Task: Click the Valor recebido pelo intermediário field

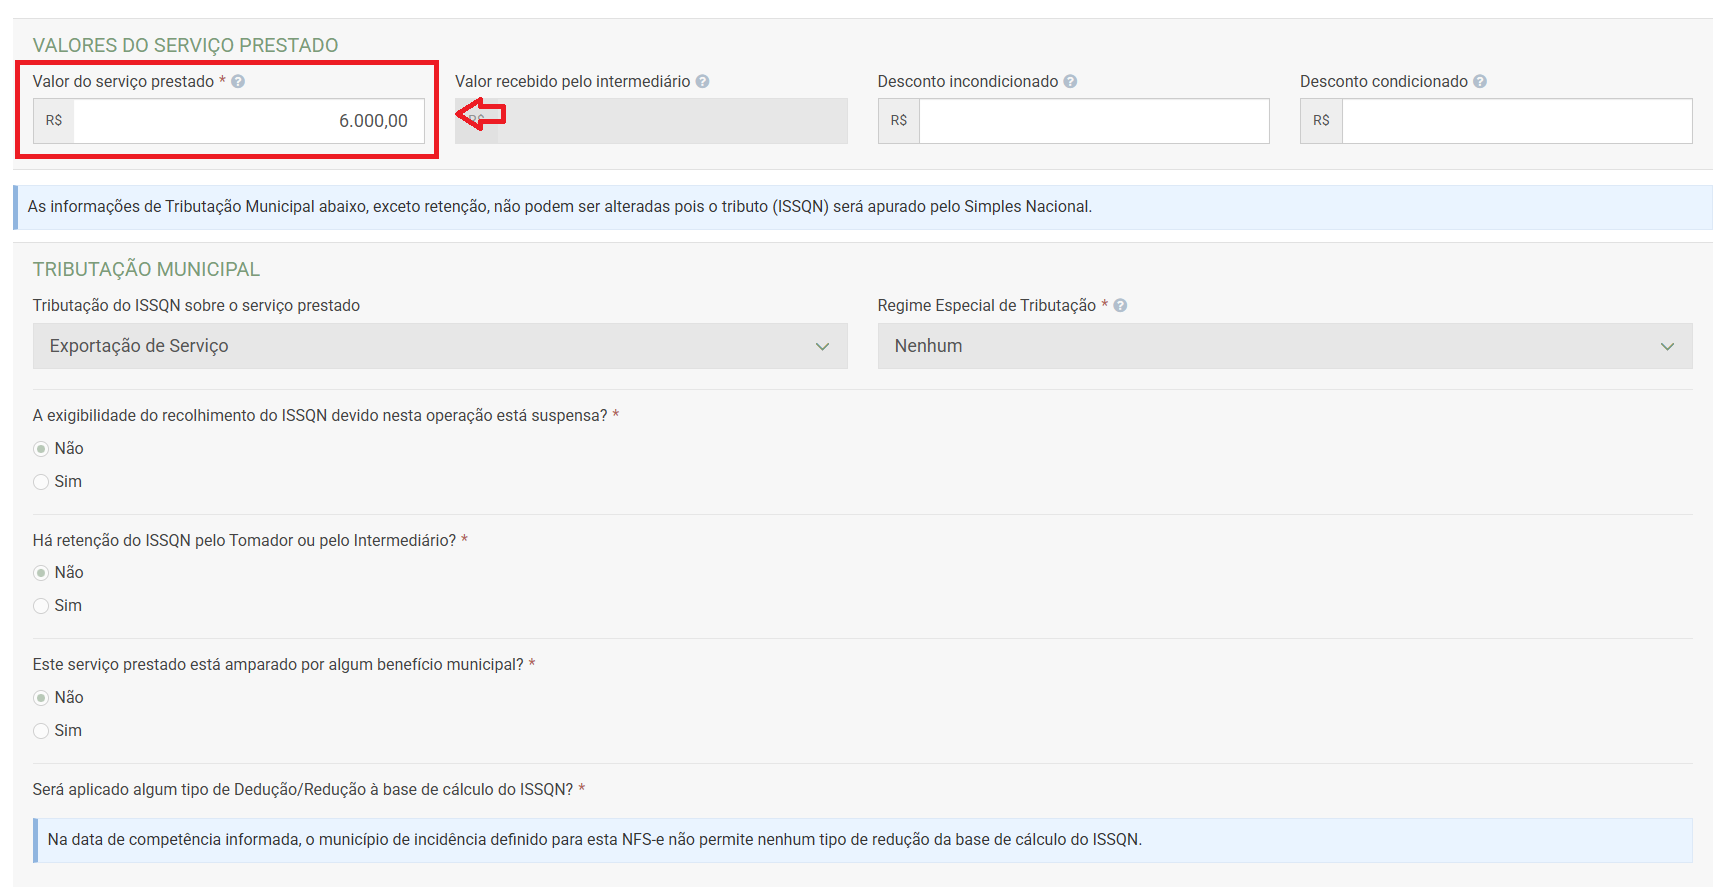Action: (671, 121)
